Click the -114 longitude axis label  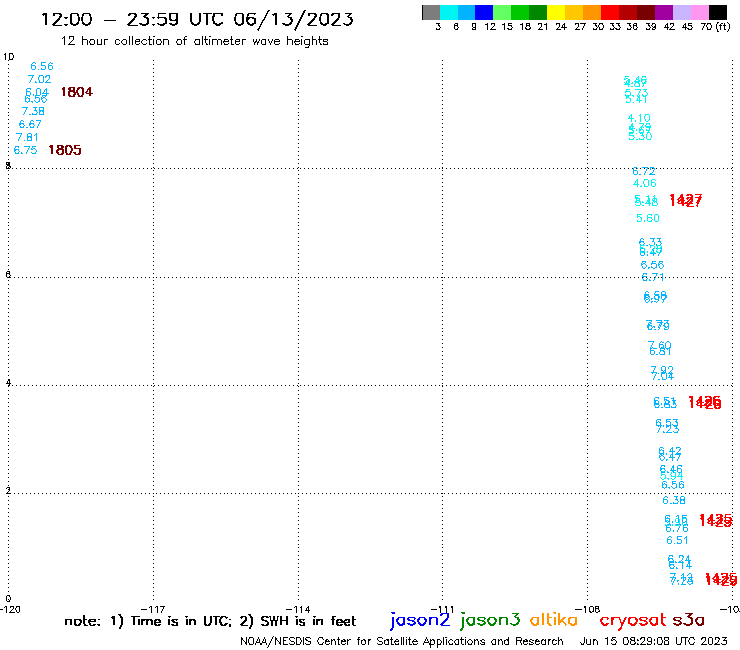pyautogui.click(x=298, y=609)
